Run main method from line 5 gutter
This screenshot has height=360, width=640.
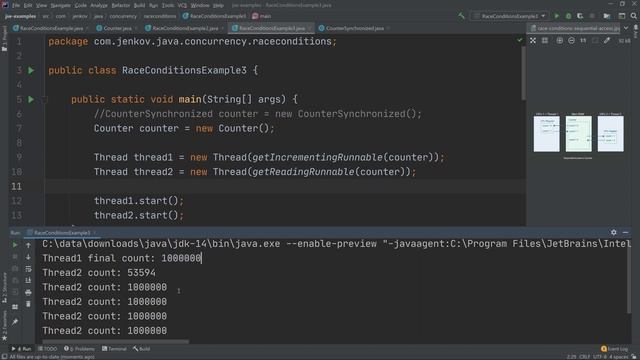31,99
